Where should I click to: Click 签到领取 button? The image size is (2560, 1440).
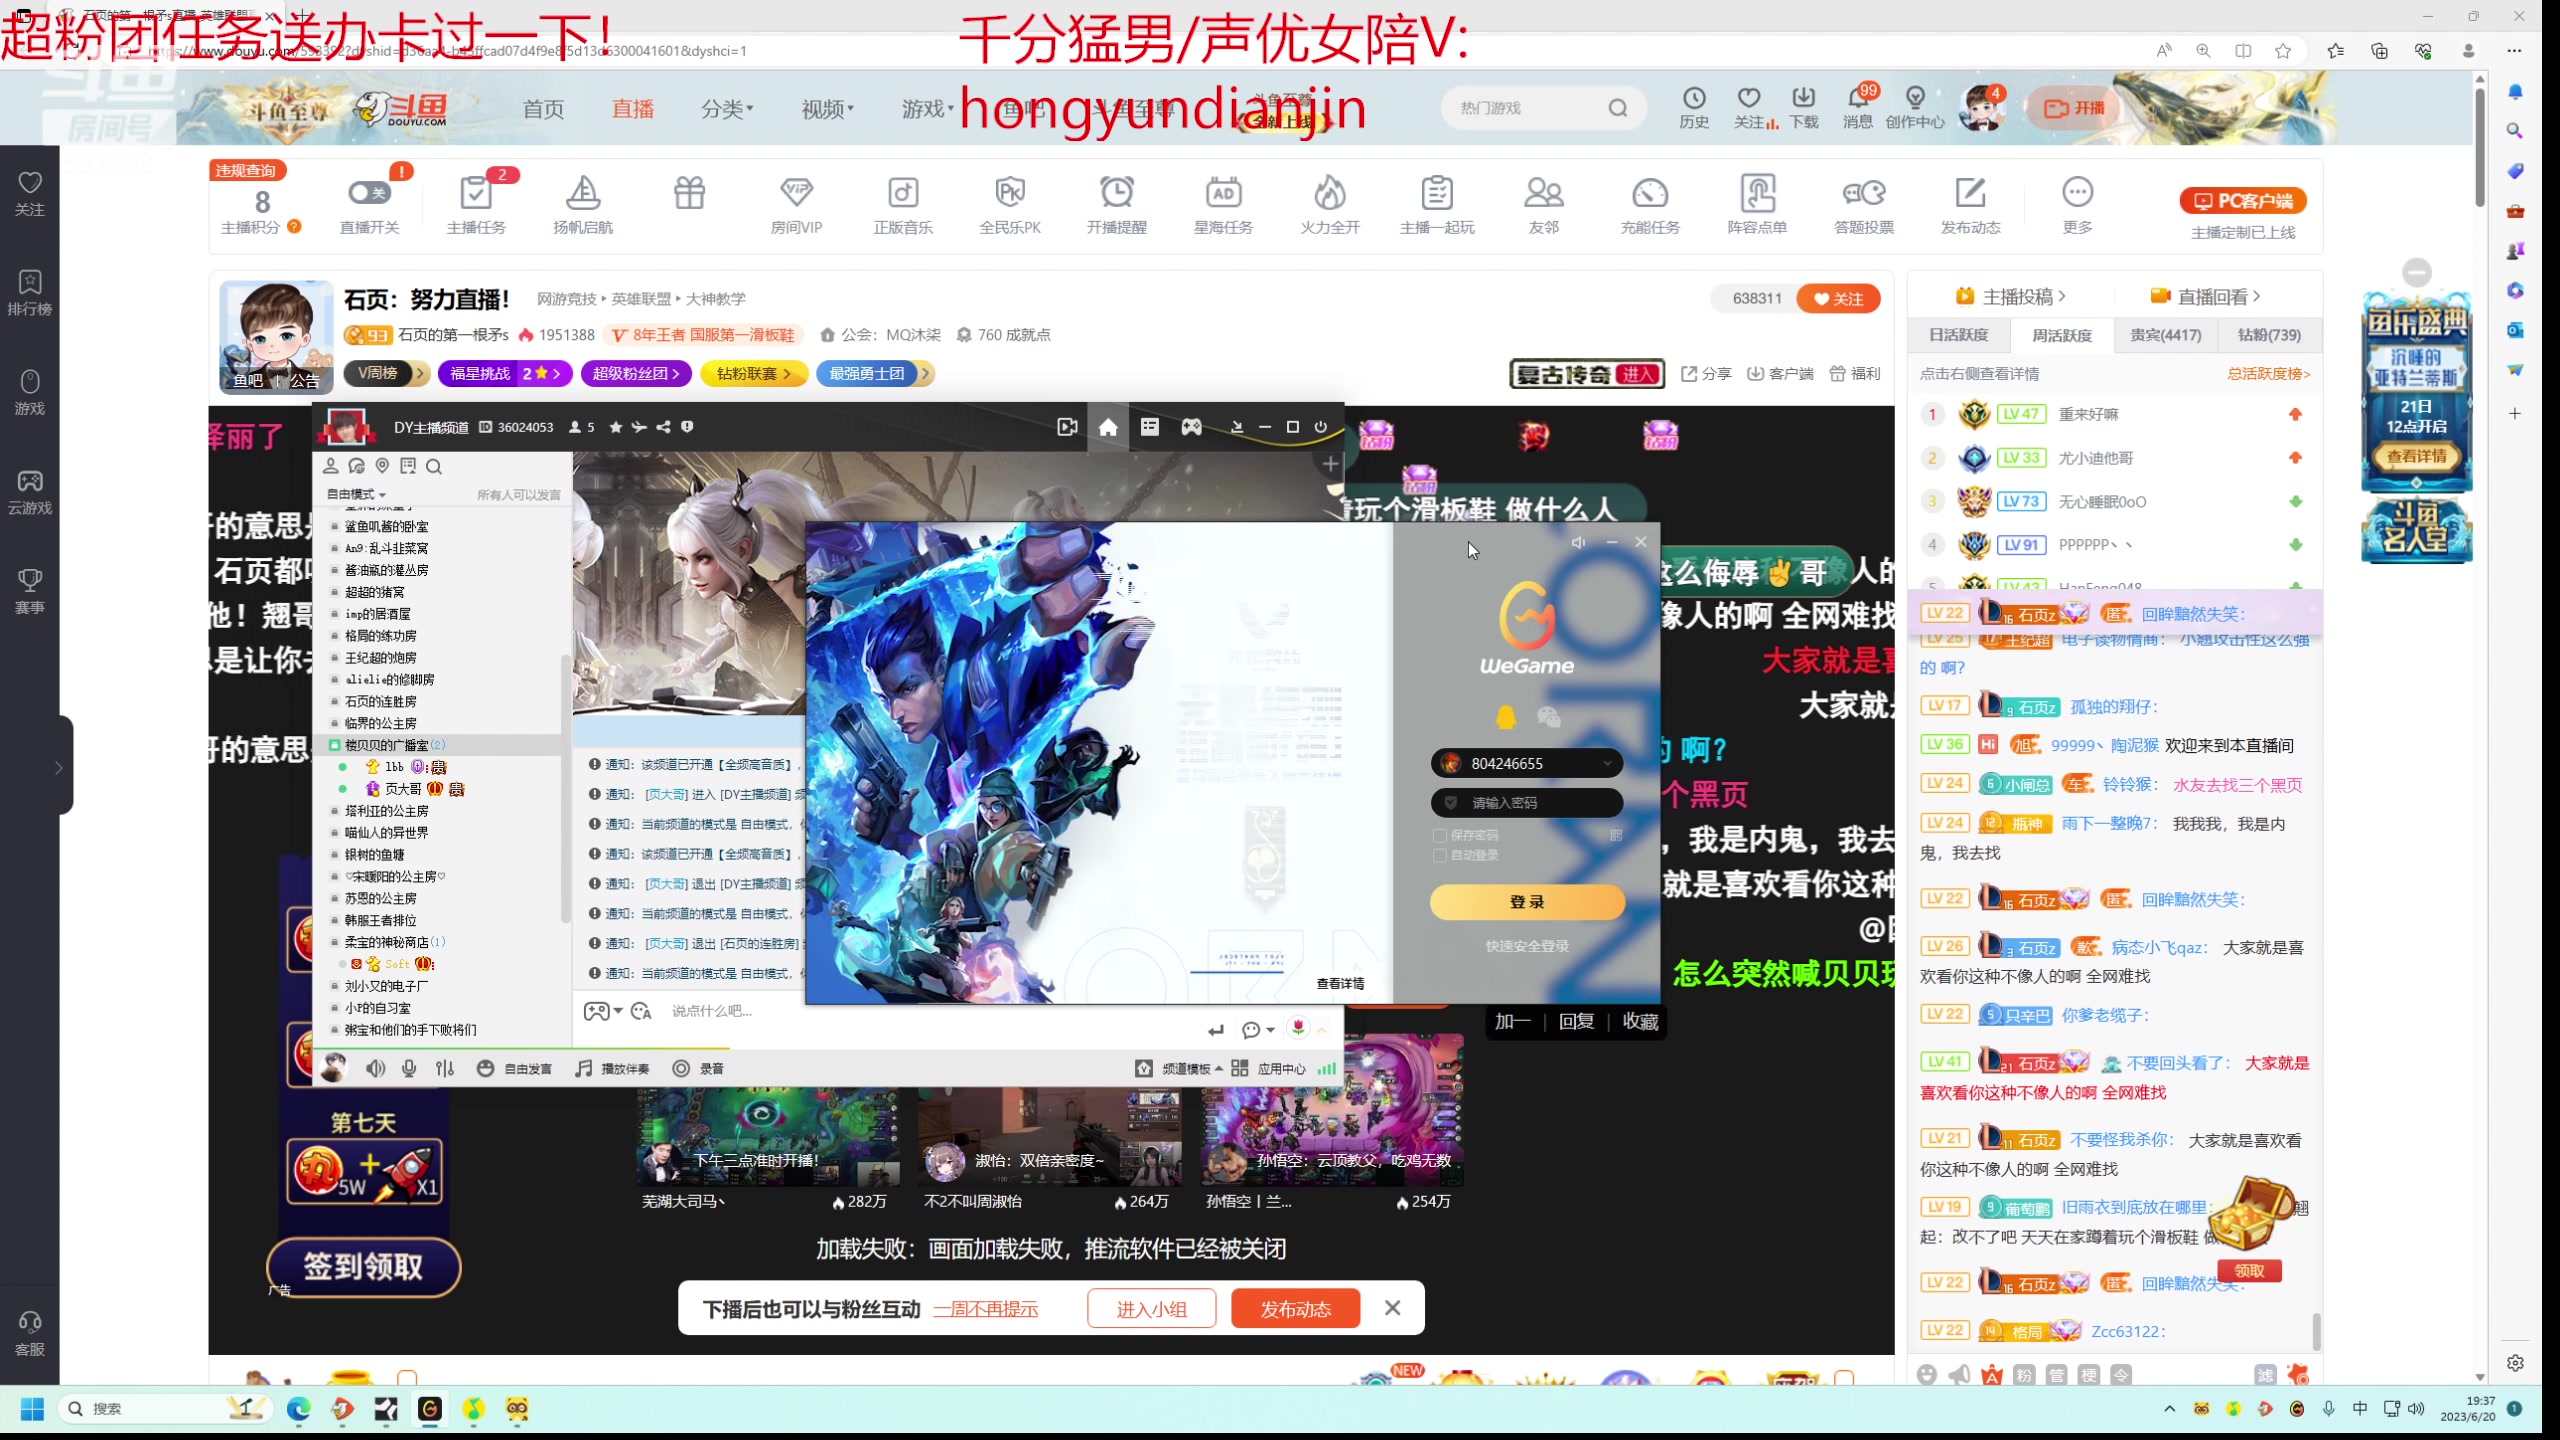tap(363, 1267)
